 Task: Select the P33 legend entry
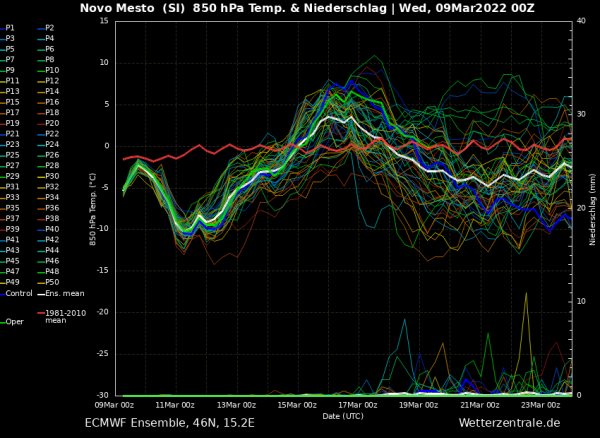(10, 197)
